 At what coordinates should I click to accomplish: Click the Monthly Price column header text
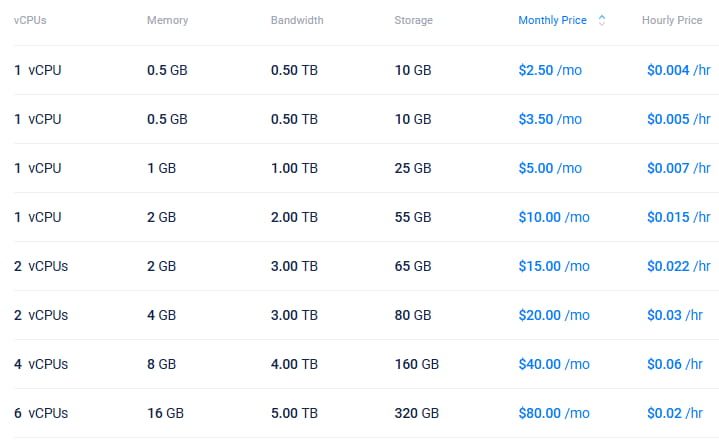(552, 20)
